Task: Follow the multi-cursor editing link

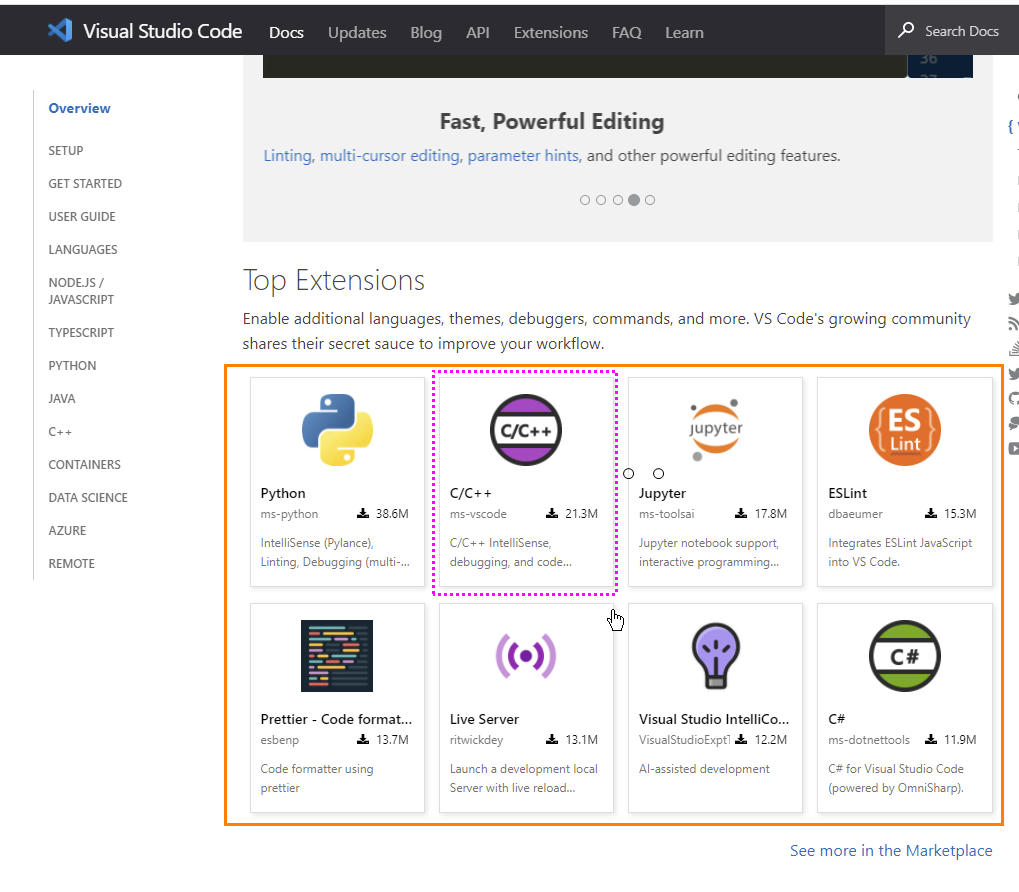Action: point(389,156)
